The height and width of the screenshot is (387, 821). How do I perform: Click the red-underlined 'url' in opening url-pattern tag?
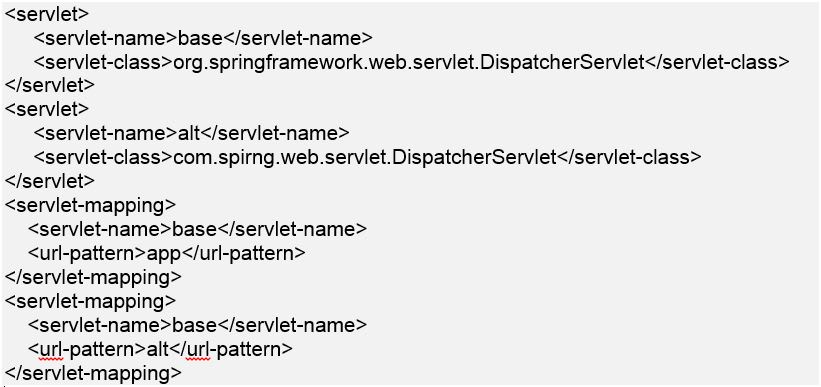51,349
